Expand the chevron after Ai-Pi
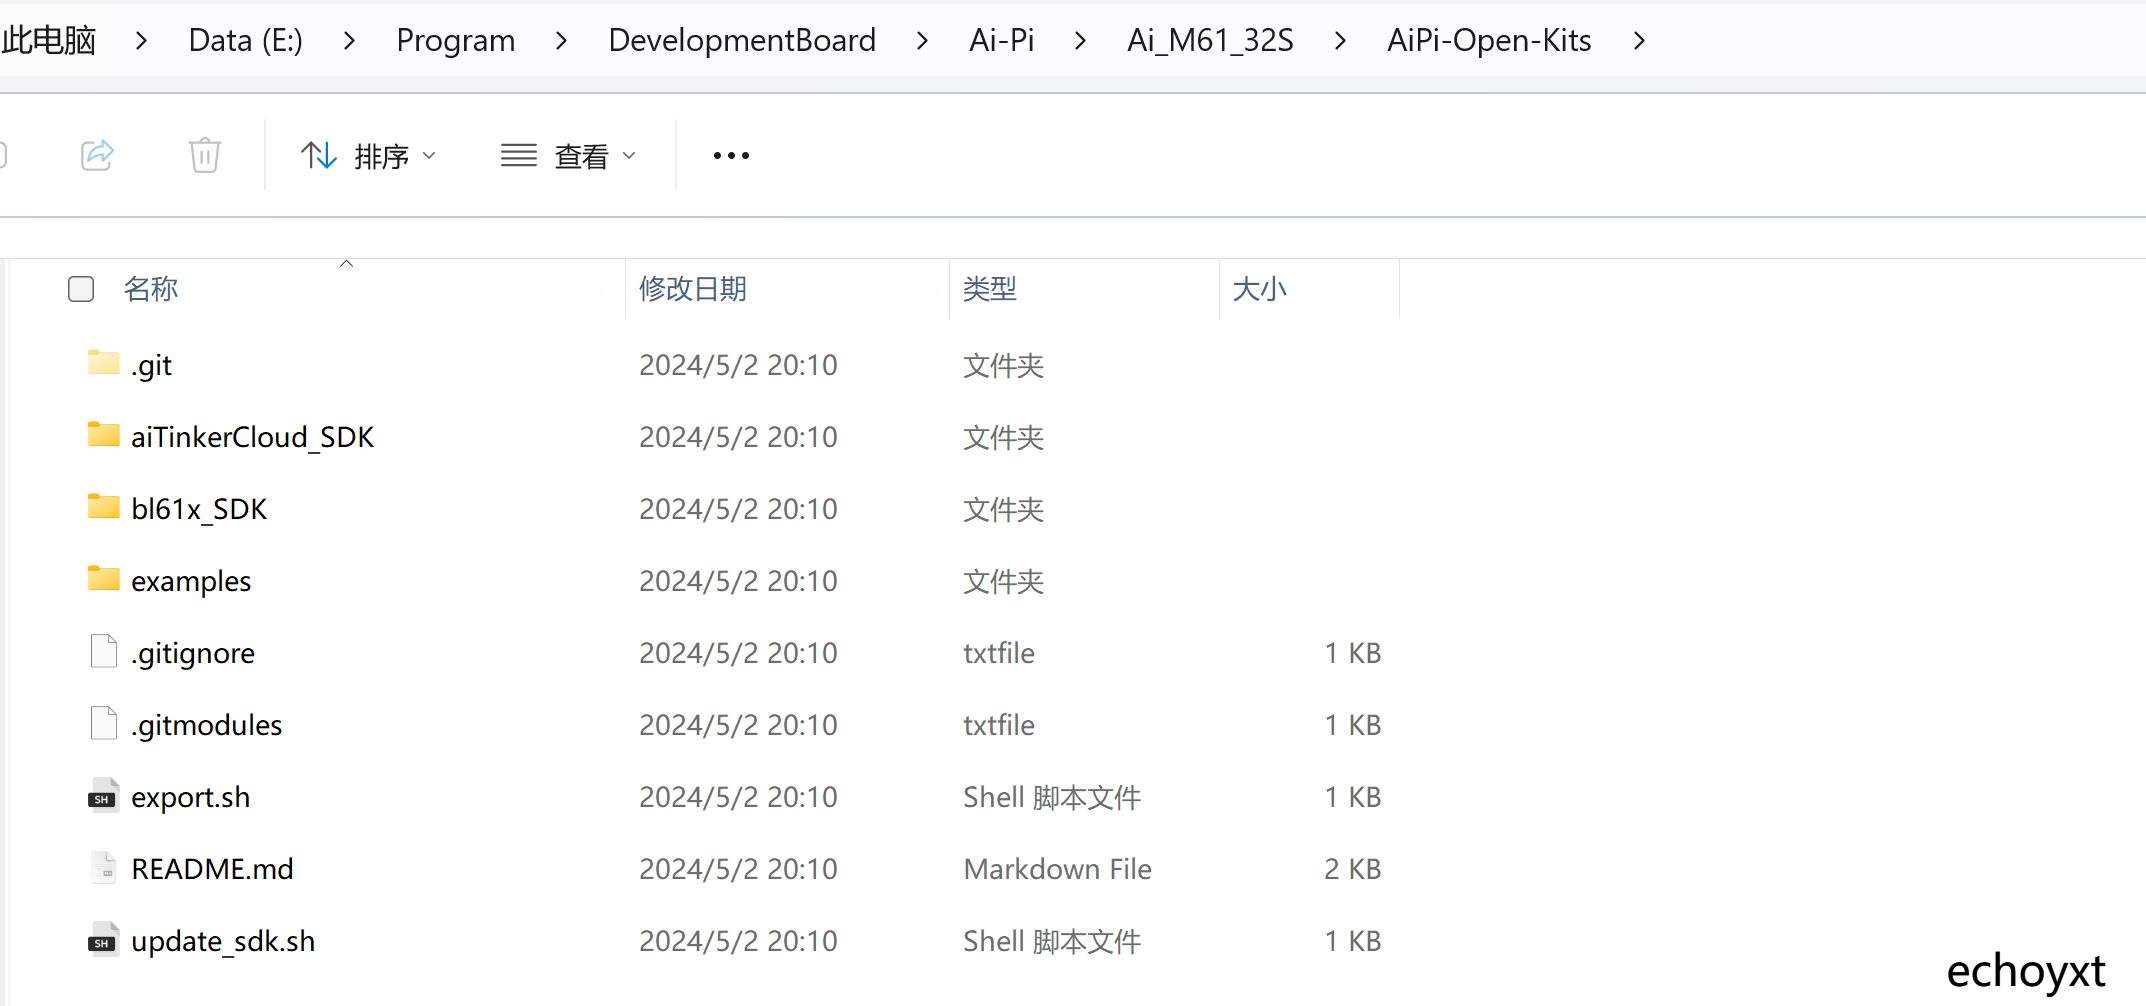Image resolution: width=2146 pixels, height=1006 pixels. (x=1081, y=41)
